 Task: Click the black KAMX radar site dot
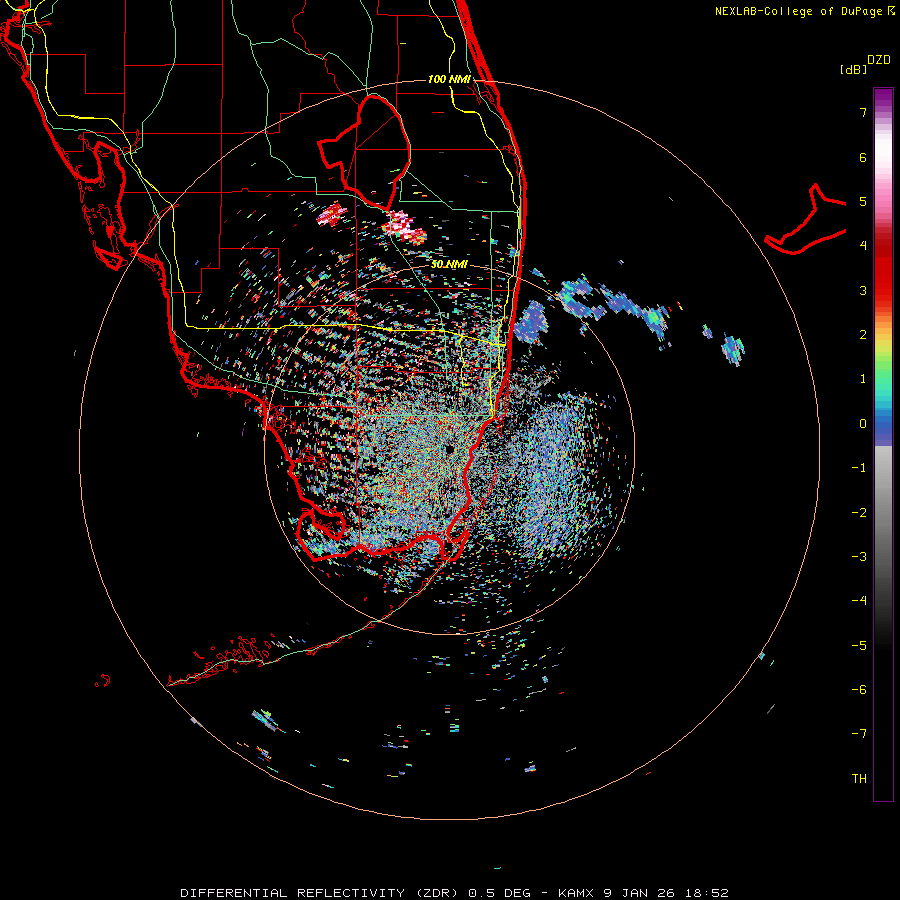[449, 449]
